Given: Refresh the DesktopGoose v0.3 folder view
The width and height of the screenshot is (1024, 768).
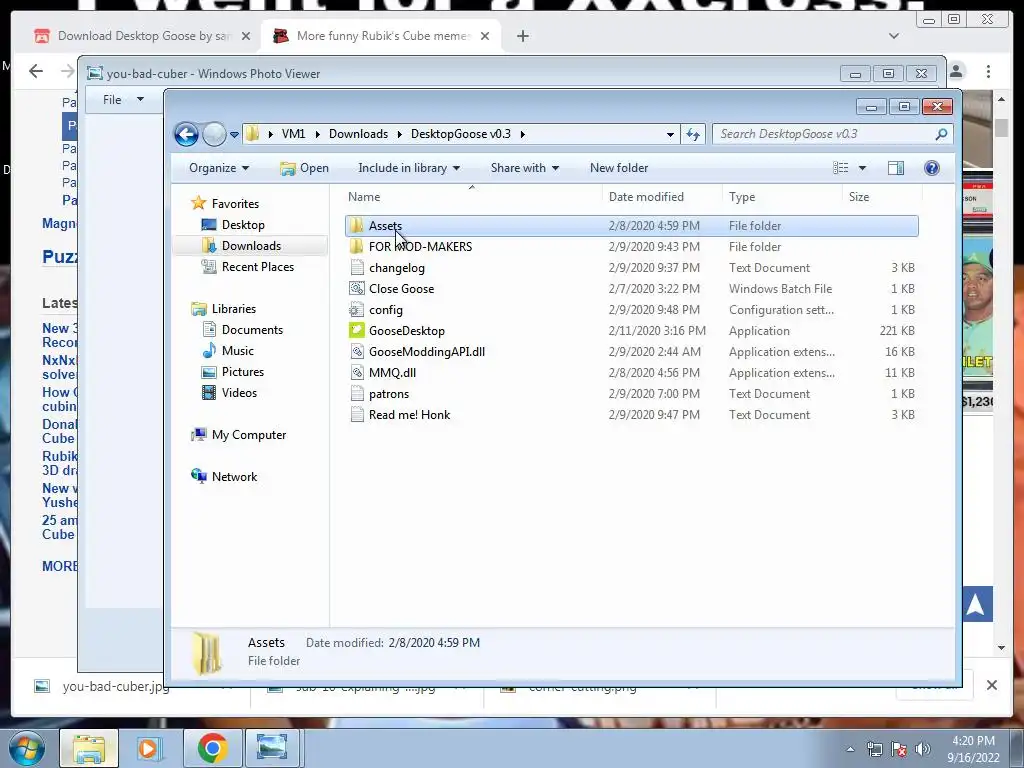Looking at the screenshot, I should click(x=692, y=135).
